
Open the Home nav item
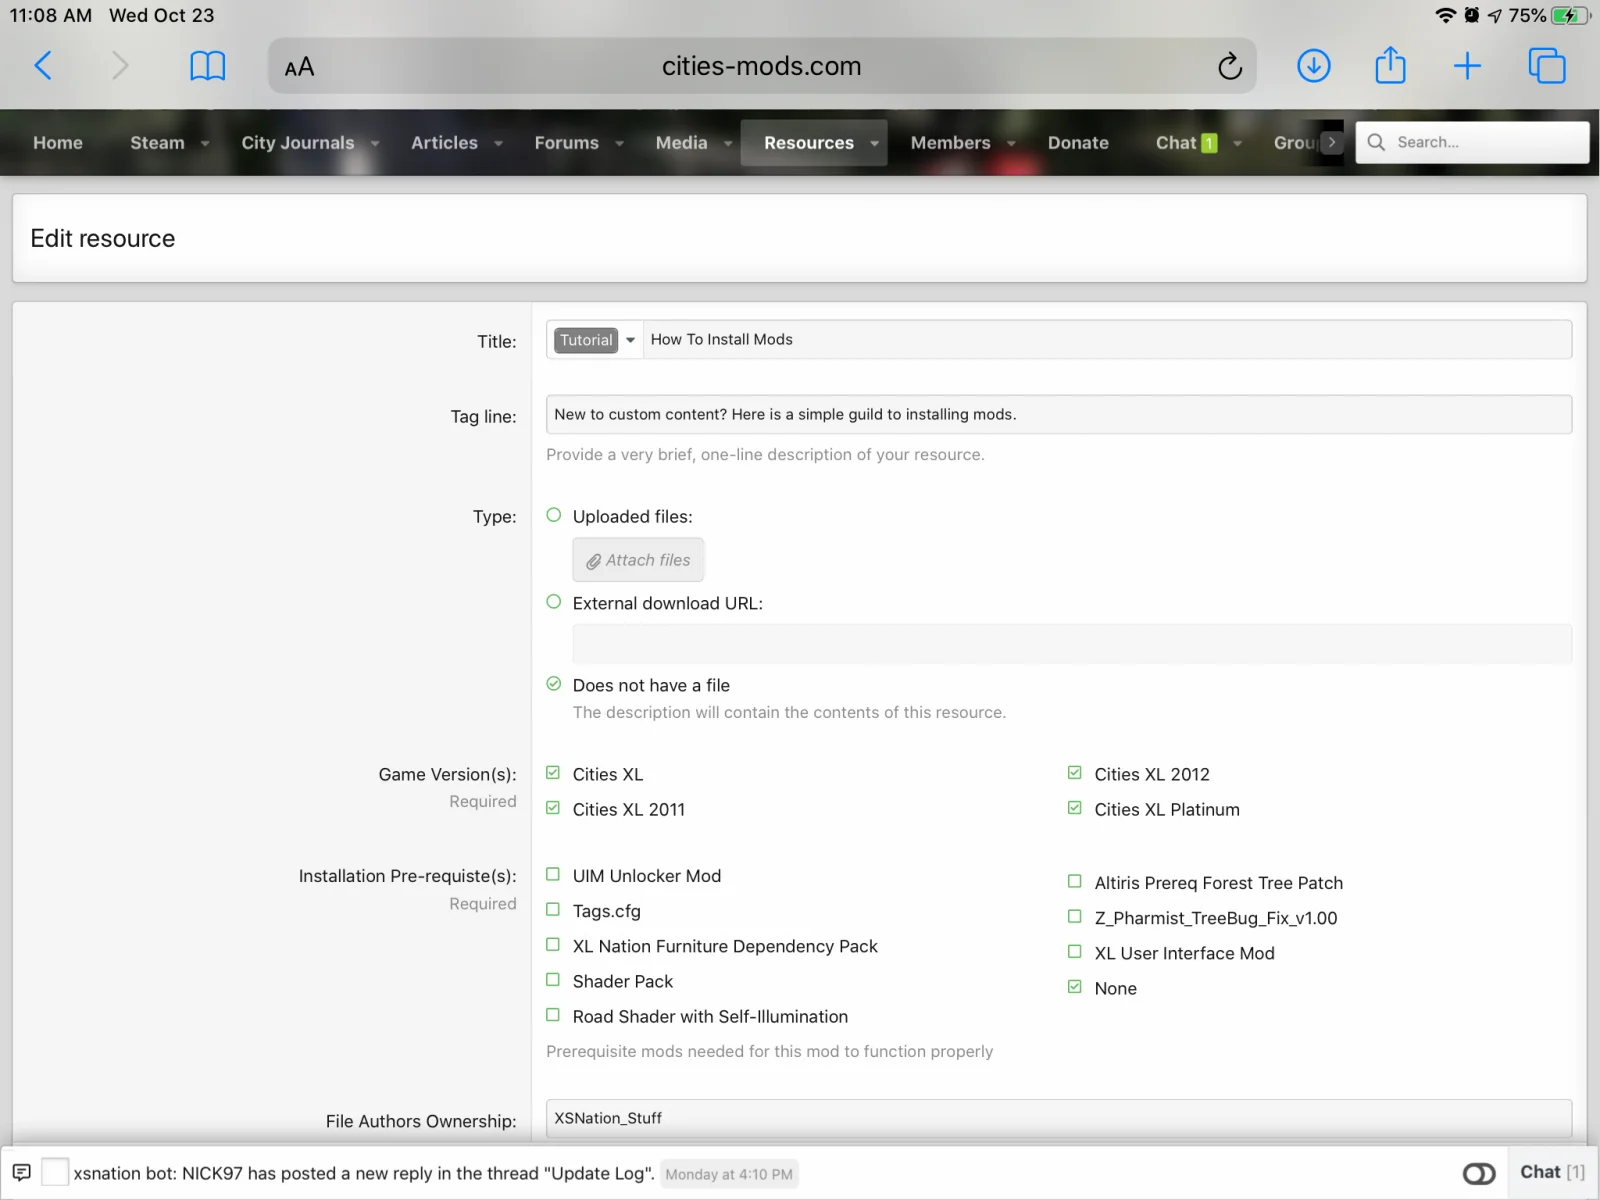[58, 143]
